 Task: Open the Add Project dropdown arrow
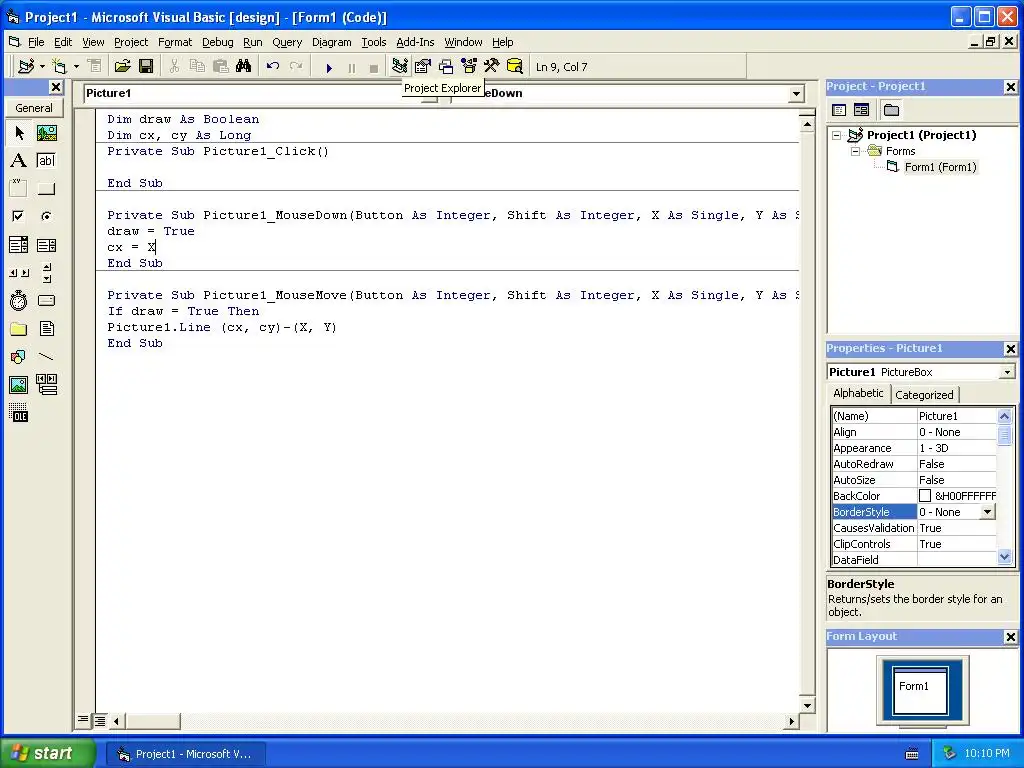(42, 67)
